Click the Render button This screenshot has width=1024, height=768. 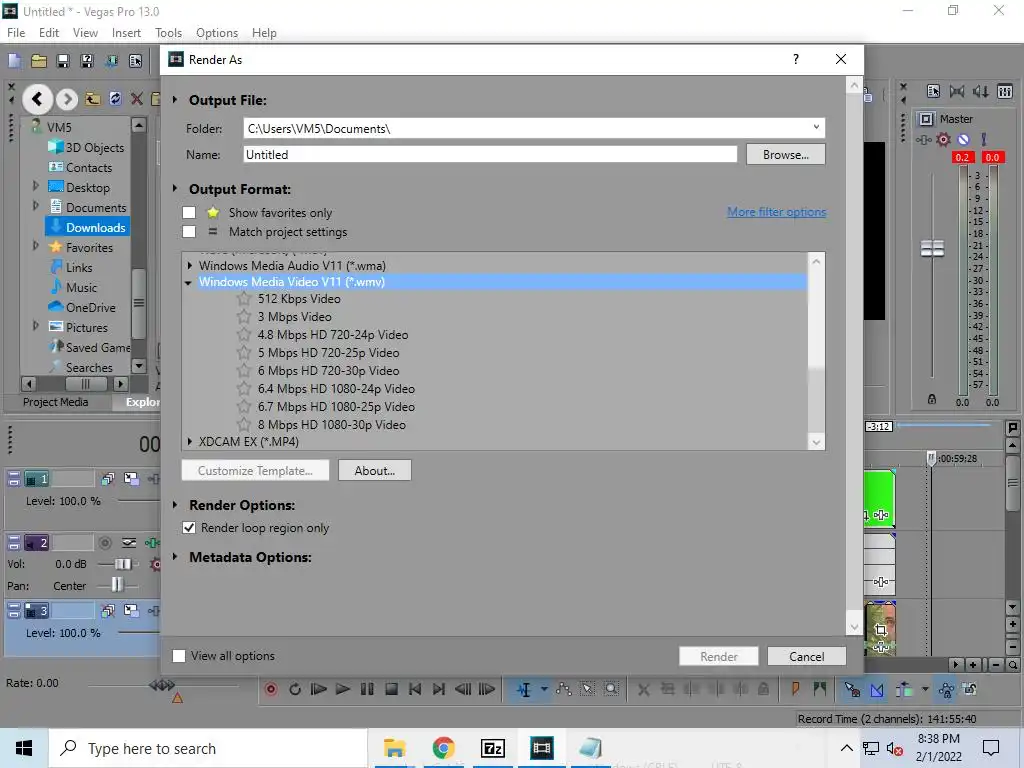[x=718, y=656]
